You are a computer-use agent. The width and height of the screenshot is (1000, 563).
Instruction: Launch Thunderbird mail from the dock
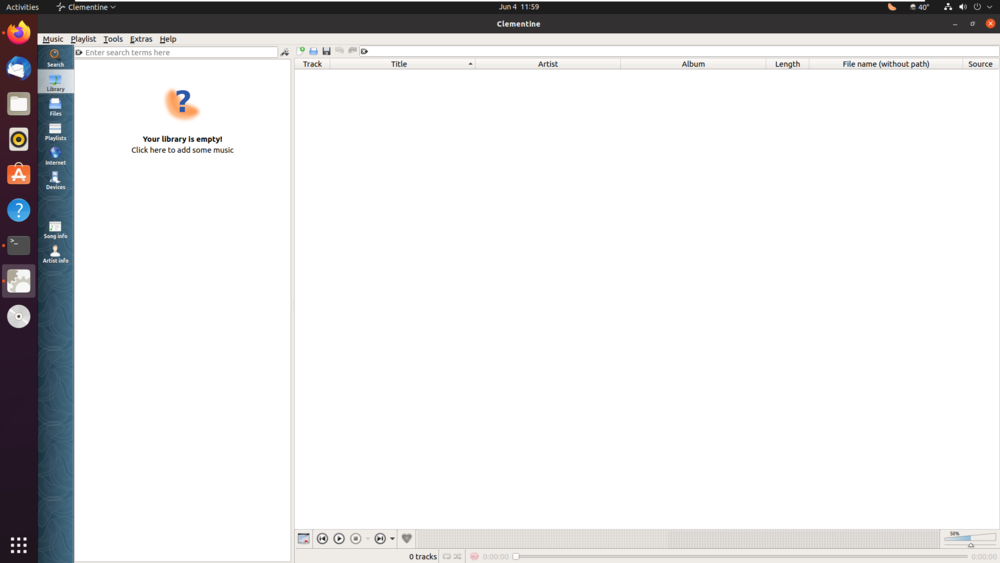(18, 68)
